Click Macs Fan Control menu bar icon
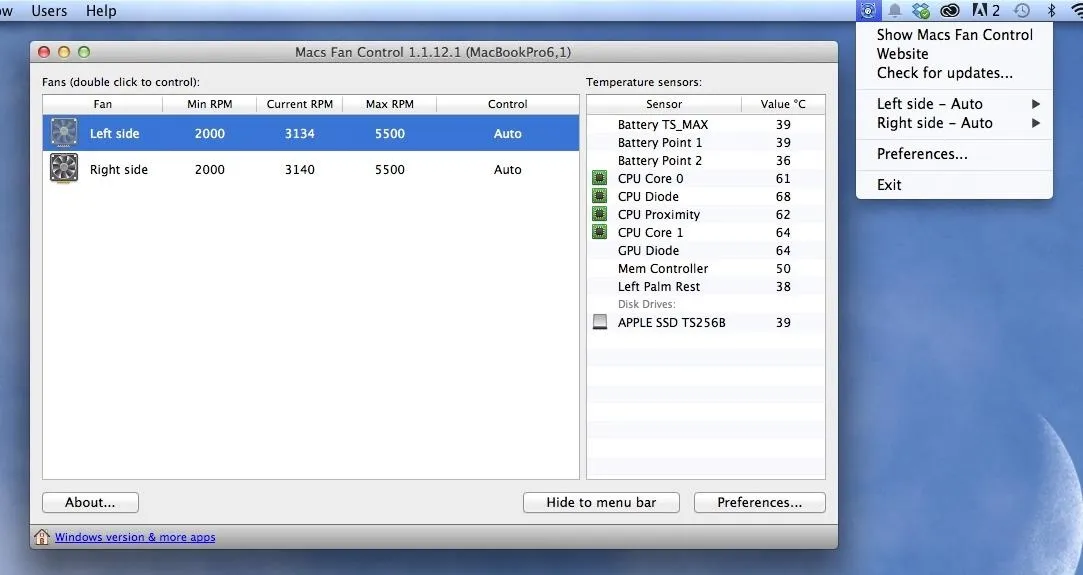The image size is (1083, 575). point(868,10)
